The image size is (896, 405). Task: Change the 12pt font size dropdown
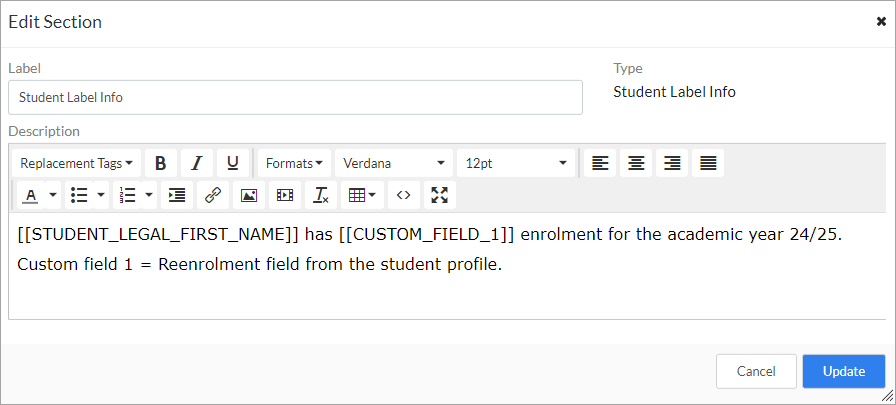pyautogui.click(x=516, y=163)
